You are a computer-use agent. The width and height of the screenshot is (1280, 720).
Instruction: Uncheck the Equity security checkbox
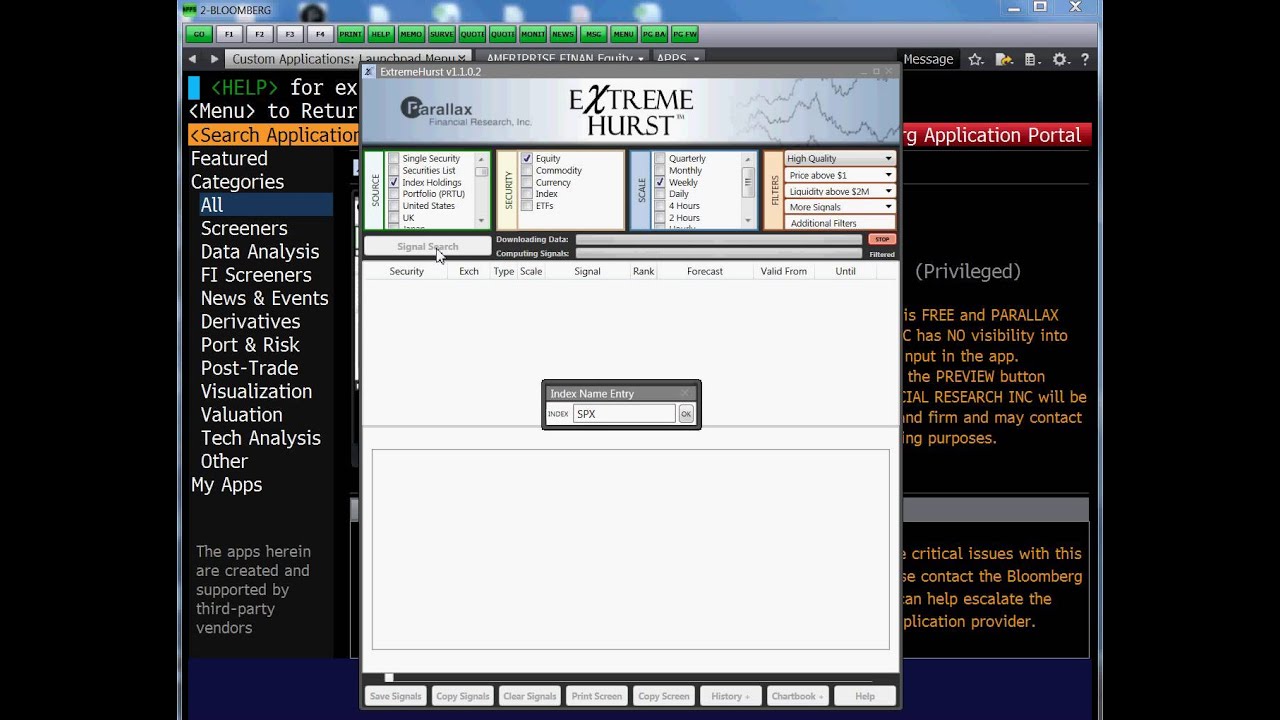tap(527, 158)
